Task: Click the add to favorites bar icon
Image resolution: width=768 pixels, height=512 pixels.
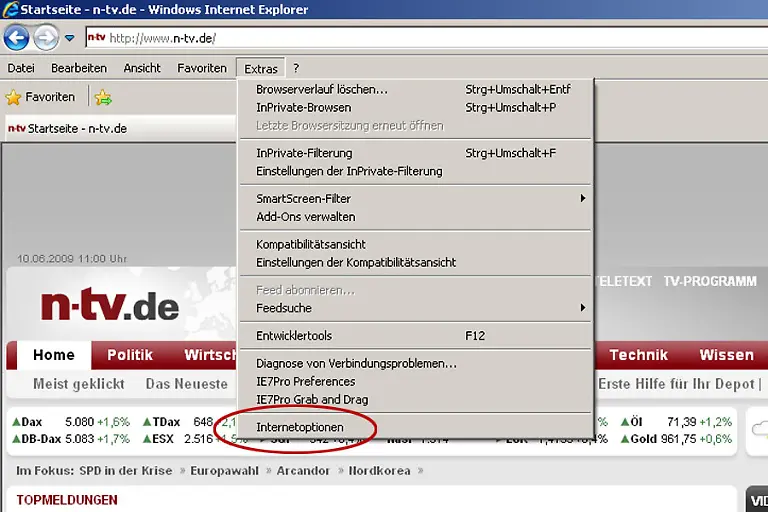Action: (x=103, y=97)
